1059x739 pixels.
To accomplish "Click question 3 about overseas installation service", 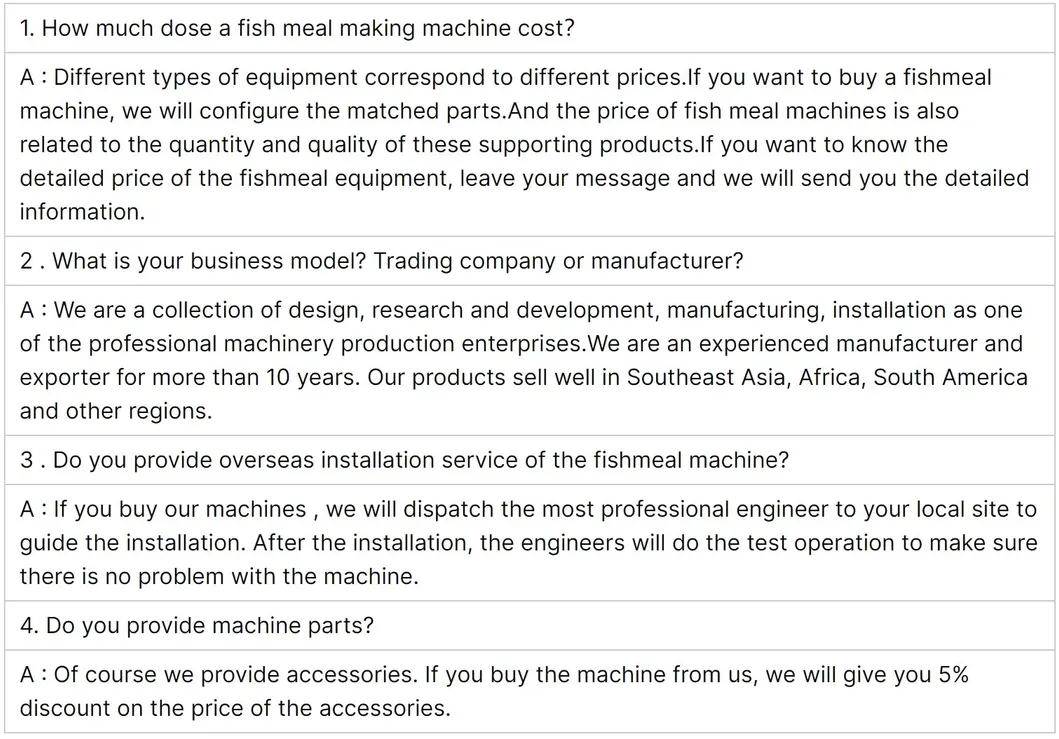I will 404,460.
